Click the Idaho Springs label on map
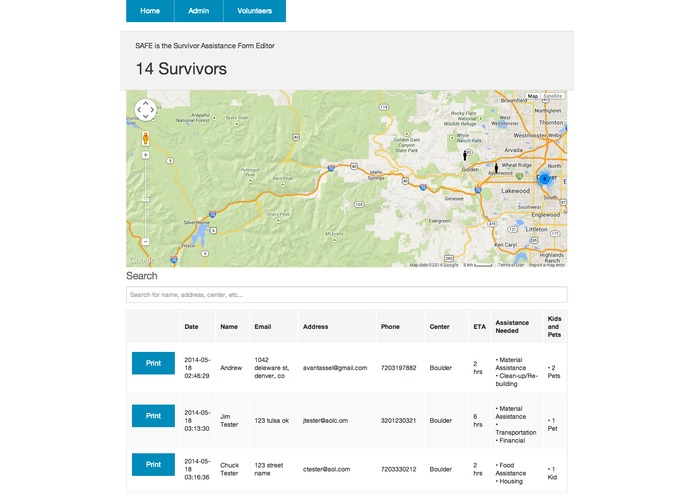 376,175
